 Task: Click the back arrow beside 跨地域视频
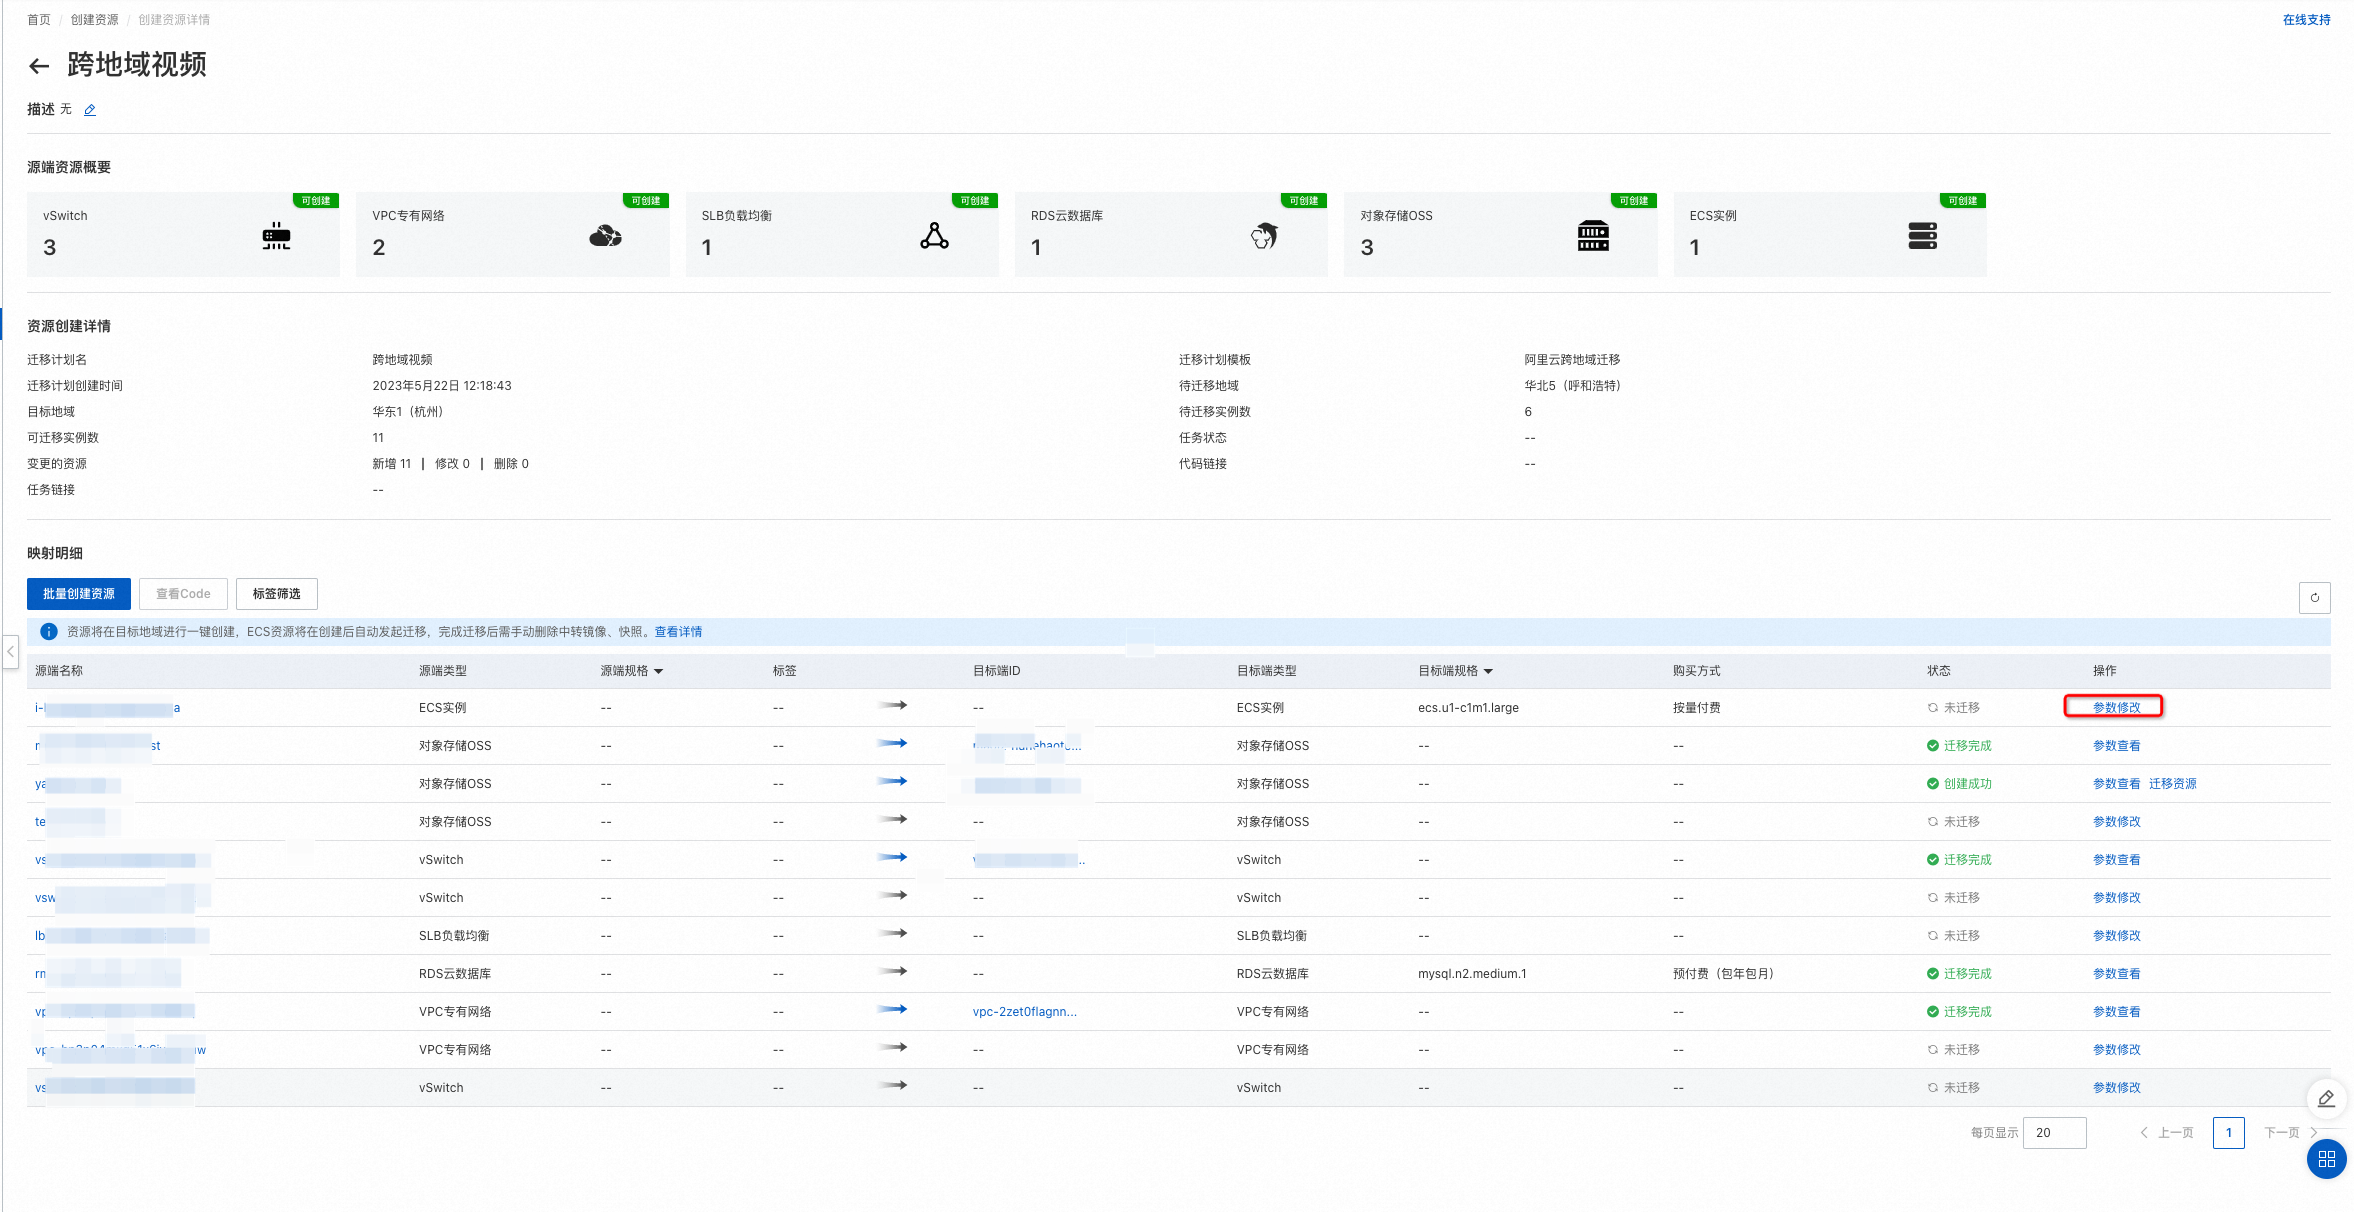(39, 66)
